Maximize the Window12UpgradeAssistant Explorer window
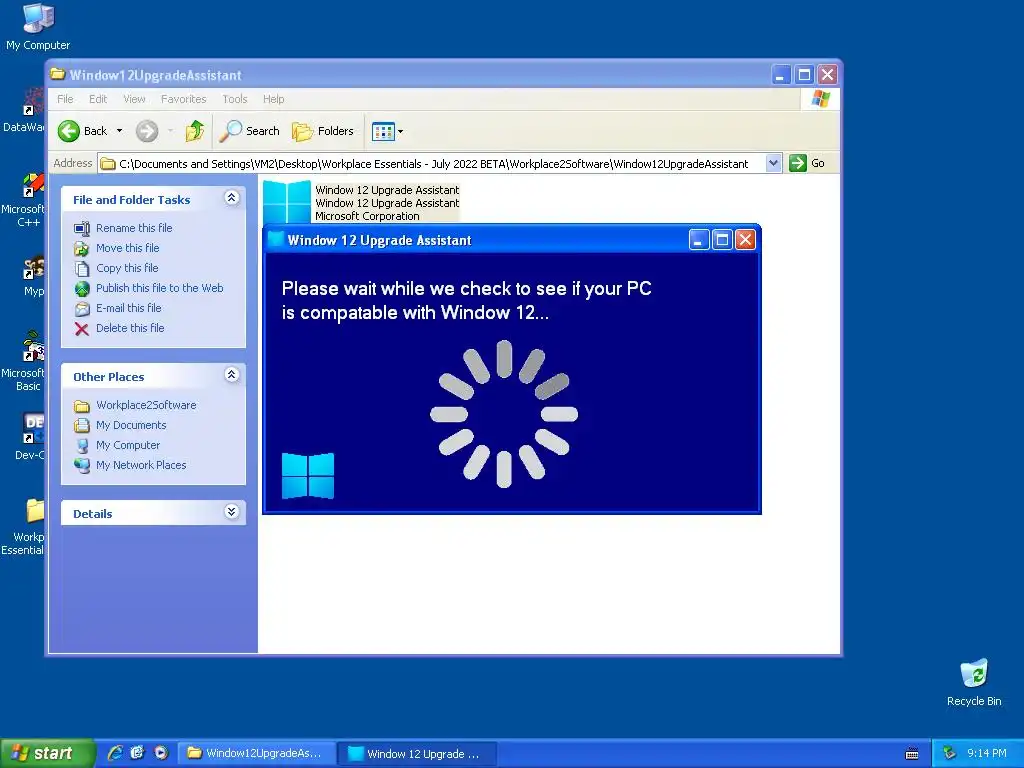 point(804,74)
